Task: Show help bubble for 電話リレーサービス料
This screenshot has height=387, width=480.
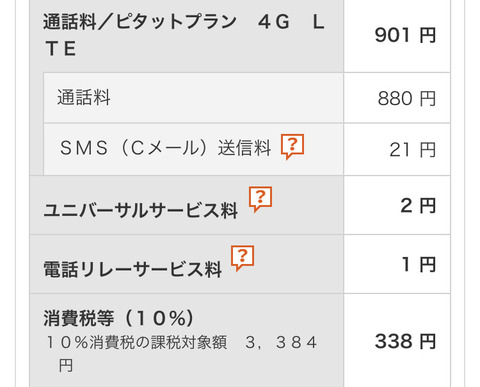Action: 242,258
